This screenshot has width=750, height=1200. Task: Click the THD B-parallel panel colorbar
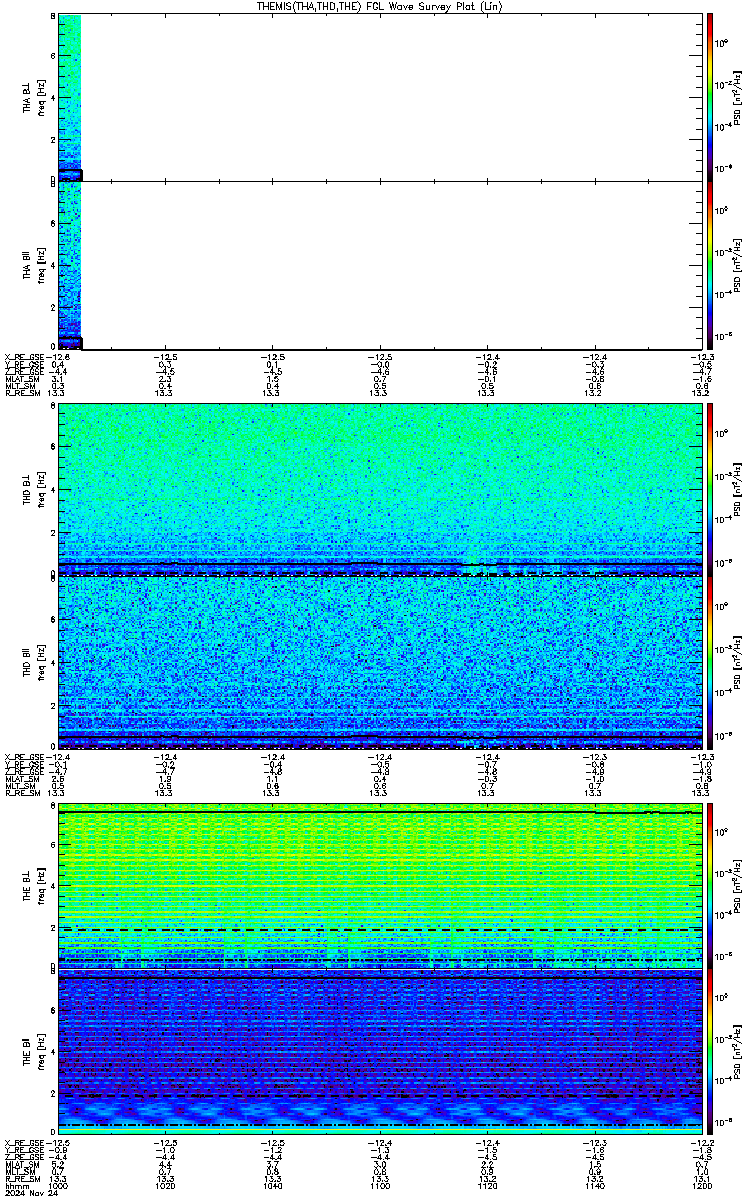[710, 661]
